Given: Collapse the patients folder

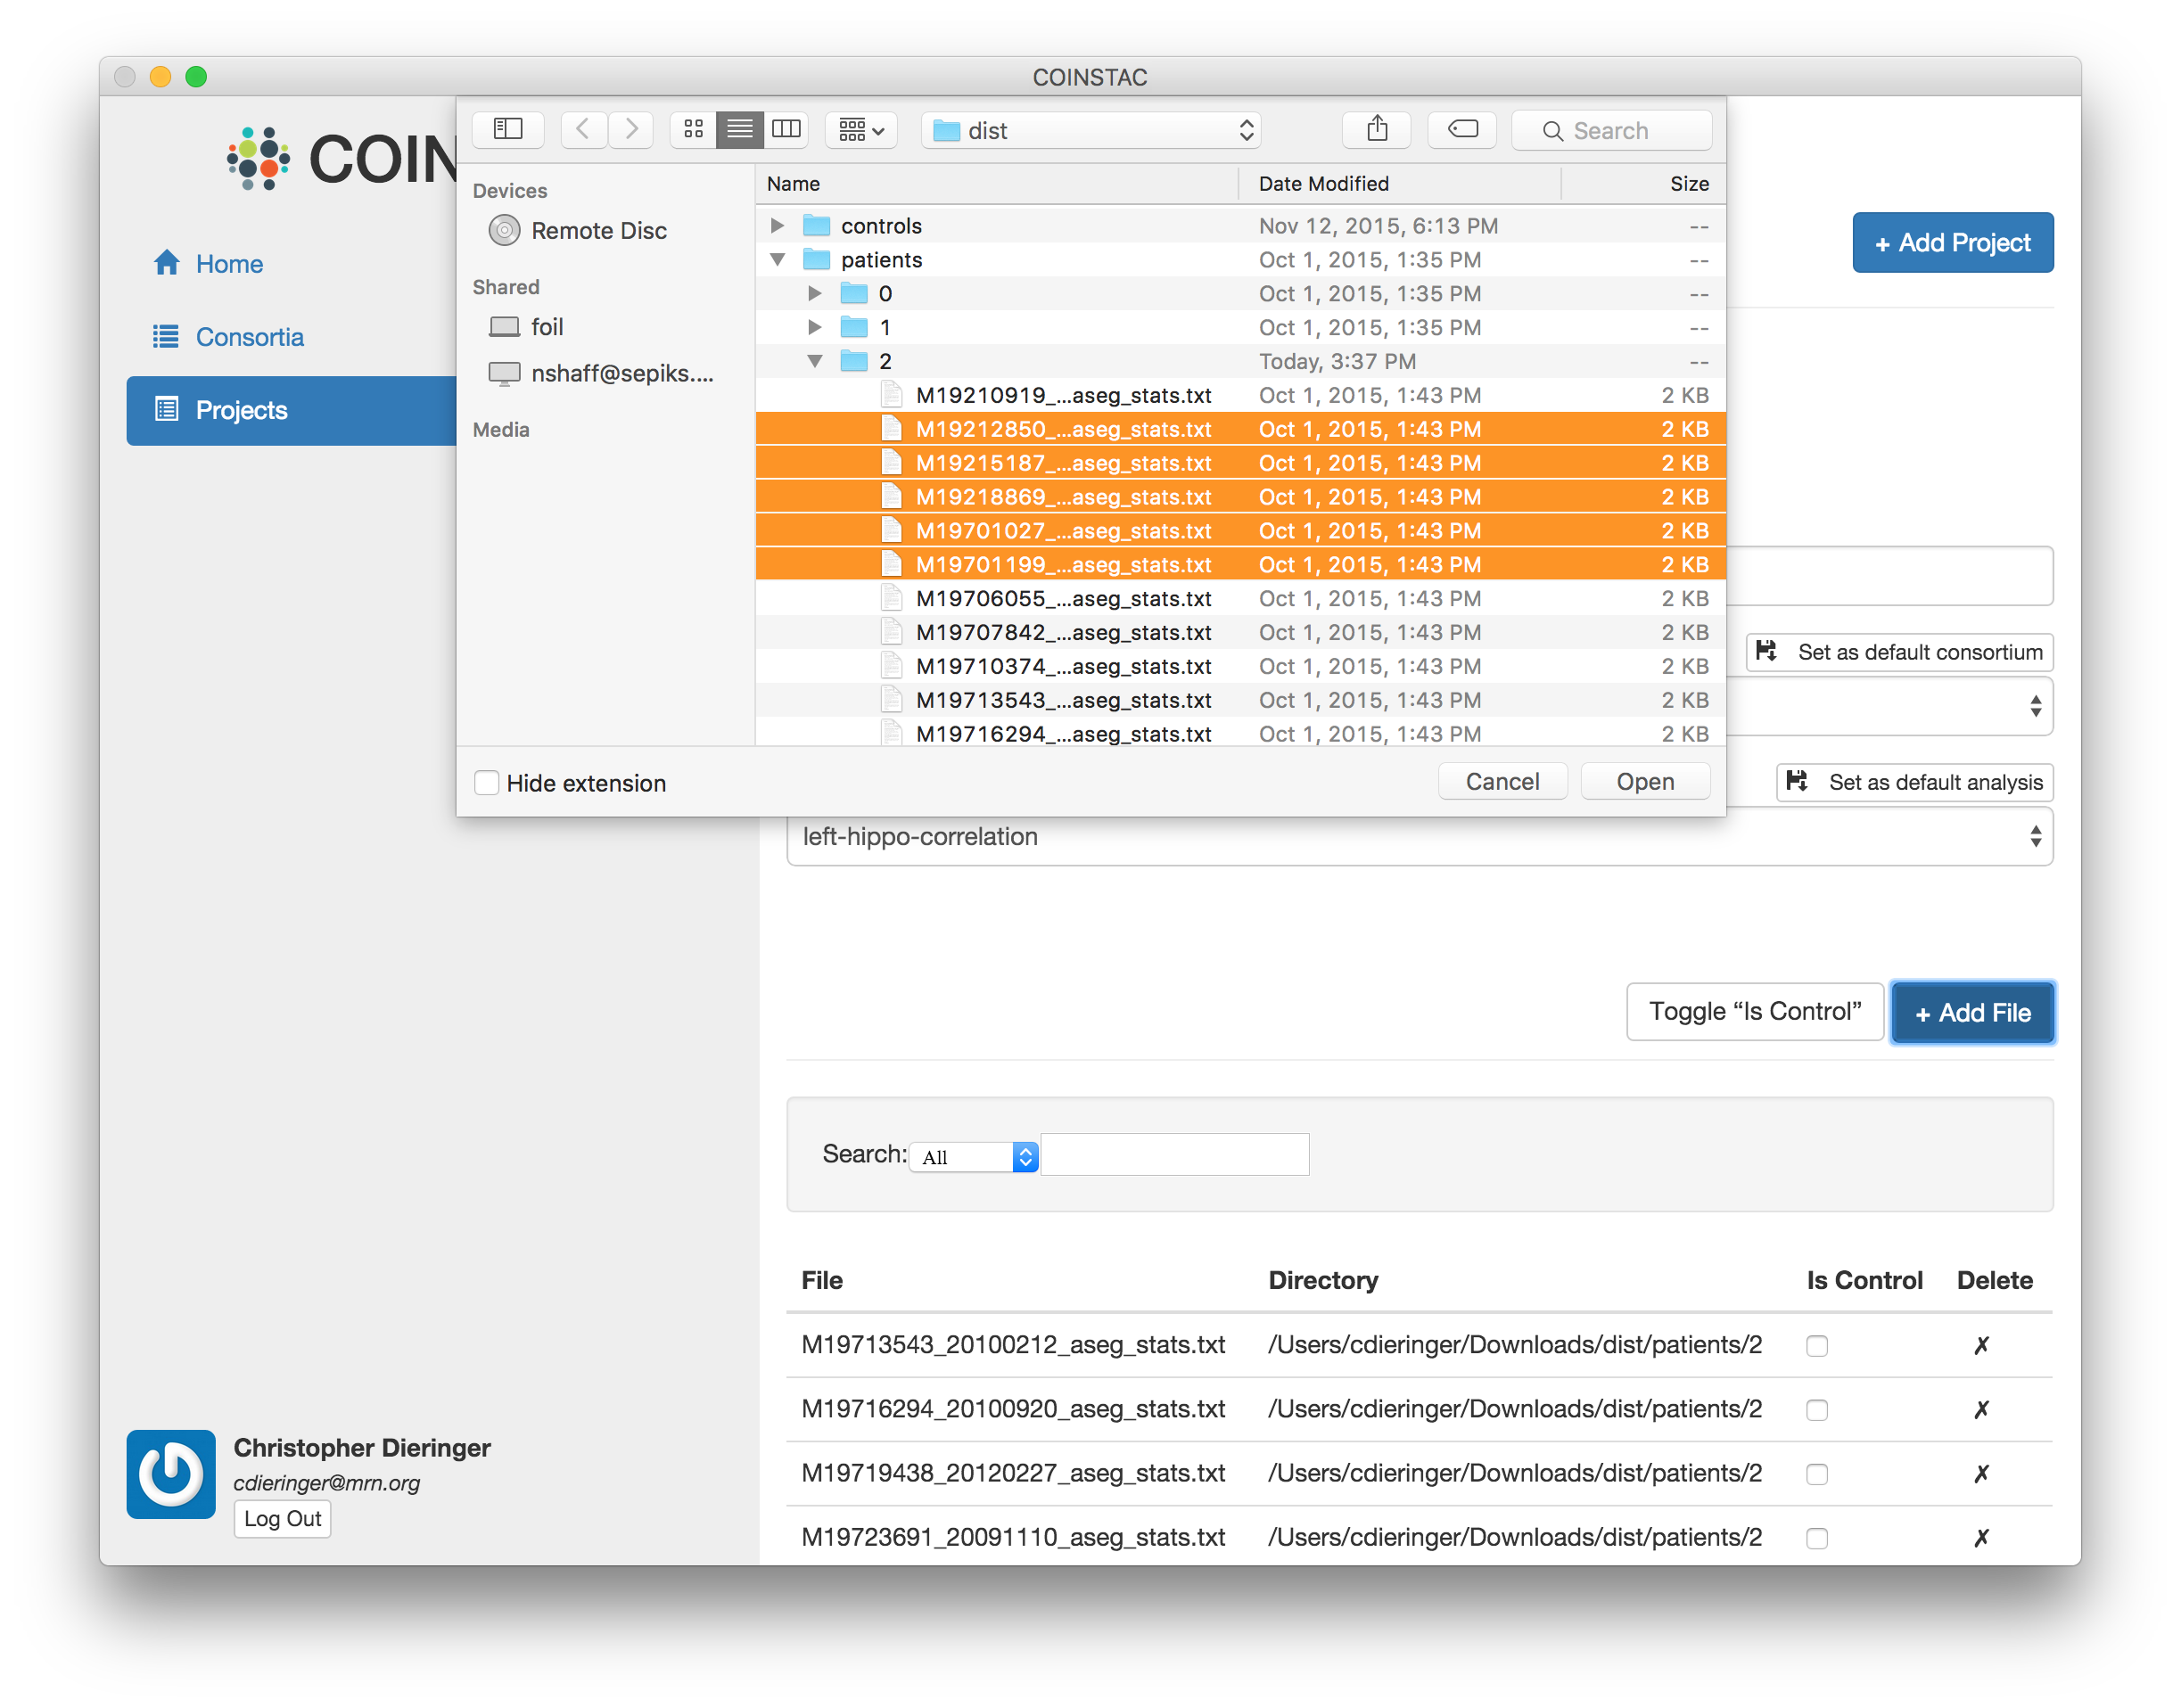Looking at the screenshot, I should coord(777,260).
